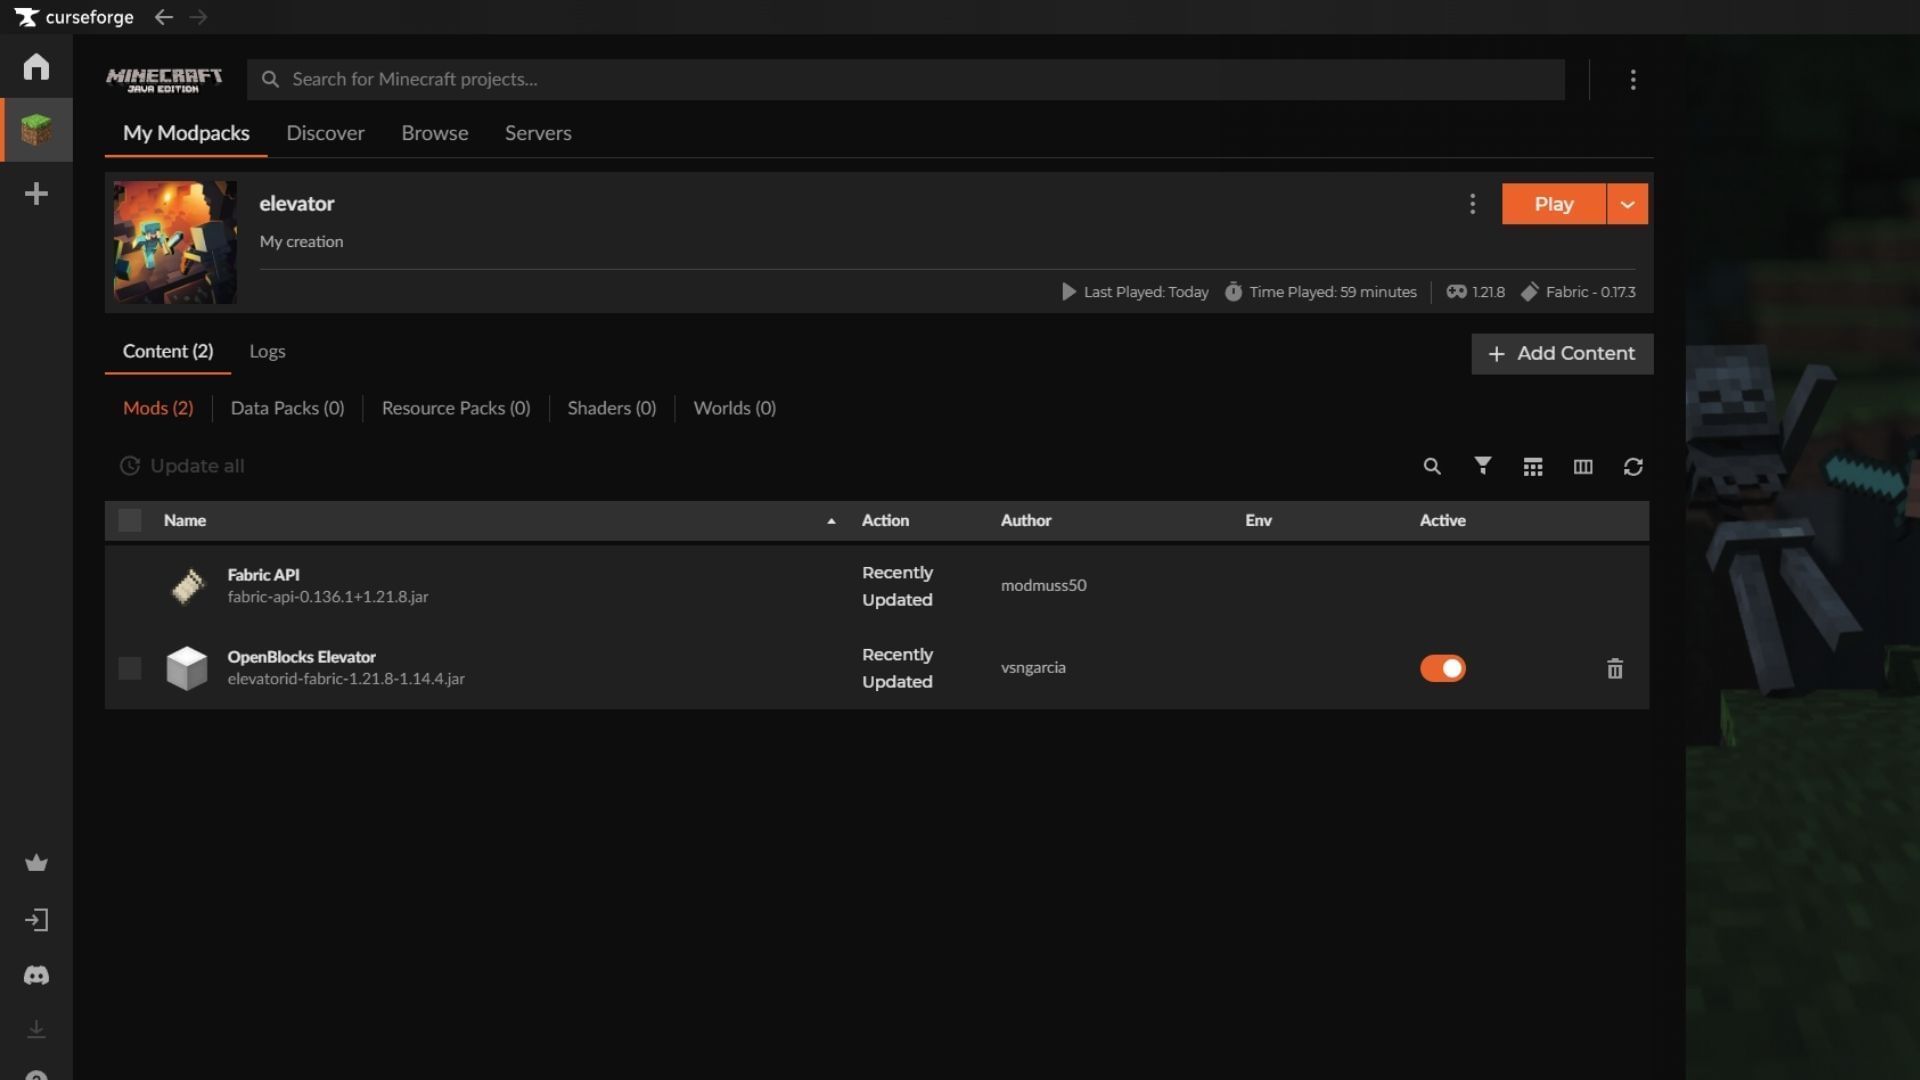Select the header checkbox to select all mods
The width and height of the screenshot is (1920, 1080).
point(129,520)
